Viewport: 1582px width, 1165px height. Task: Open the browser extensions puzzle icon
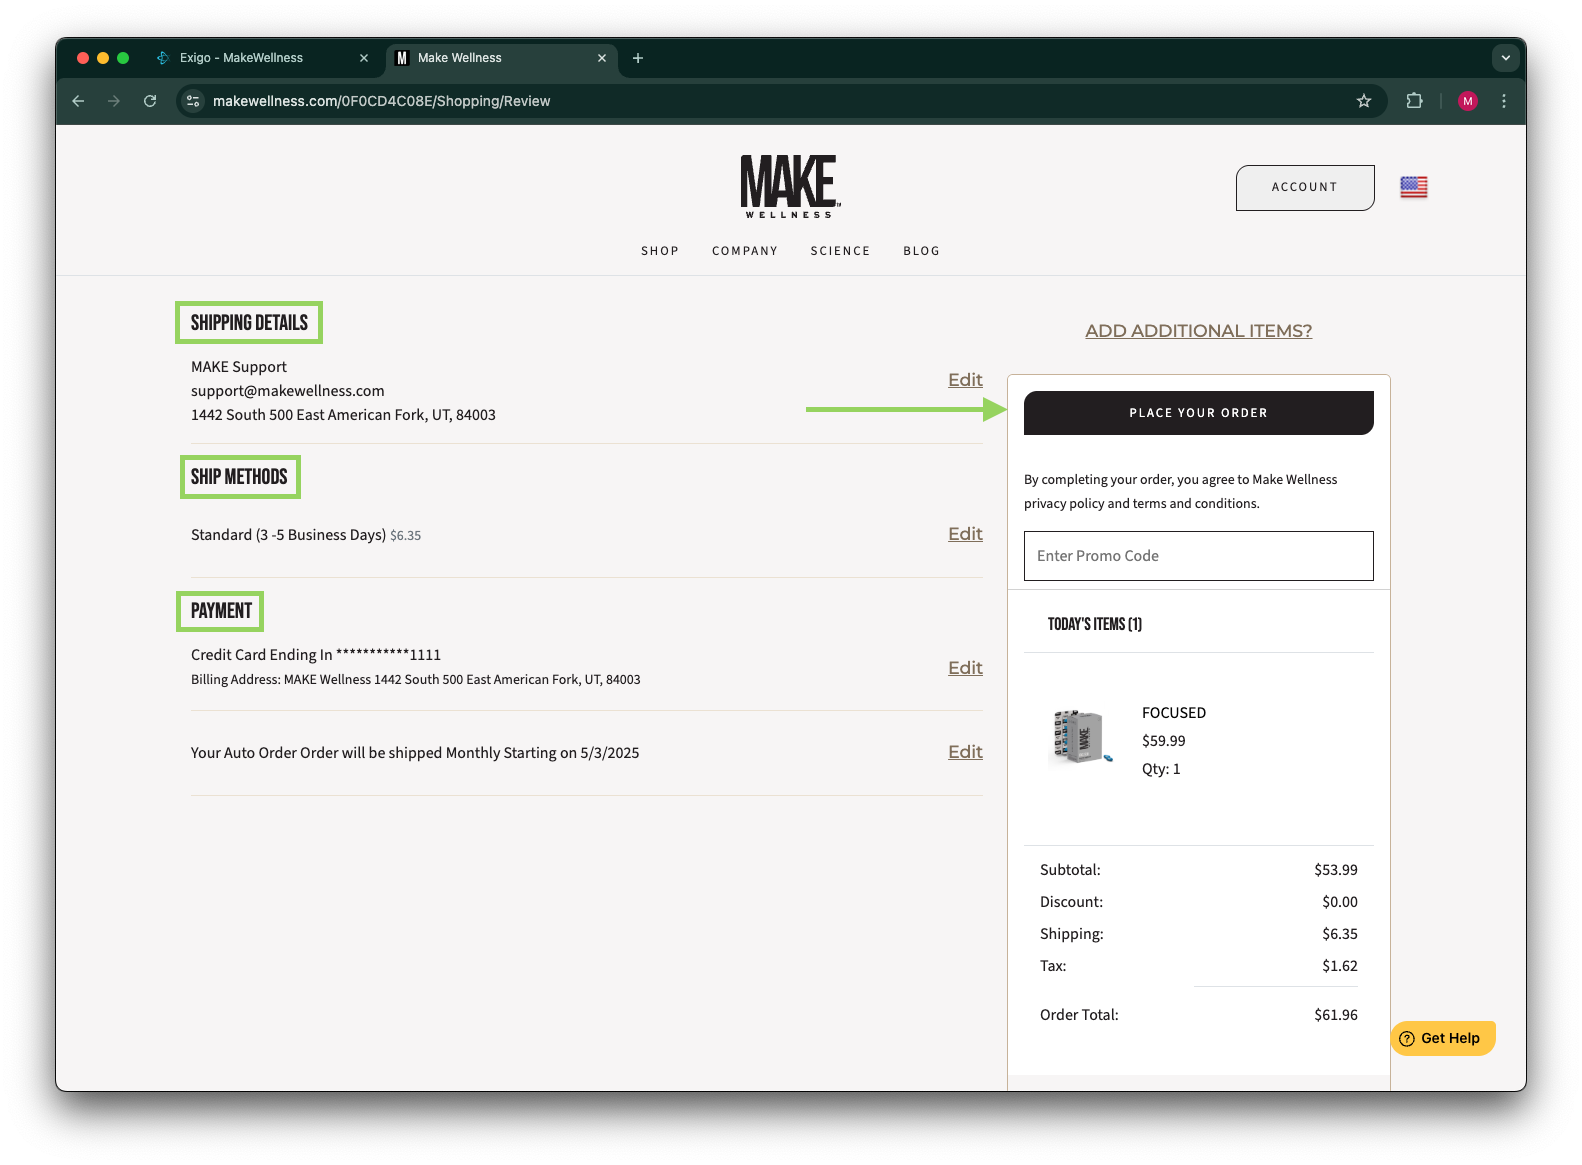coord(1414,101)
